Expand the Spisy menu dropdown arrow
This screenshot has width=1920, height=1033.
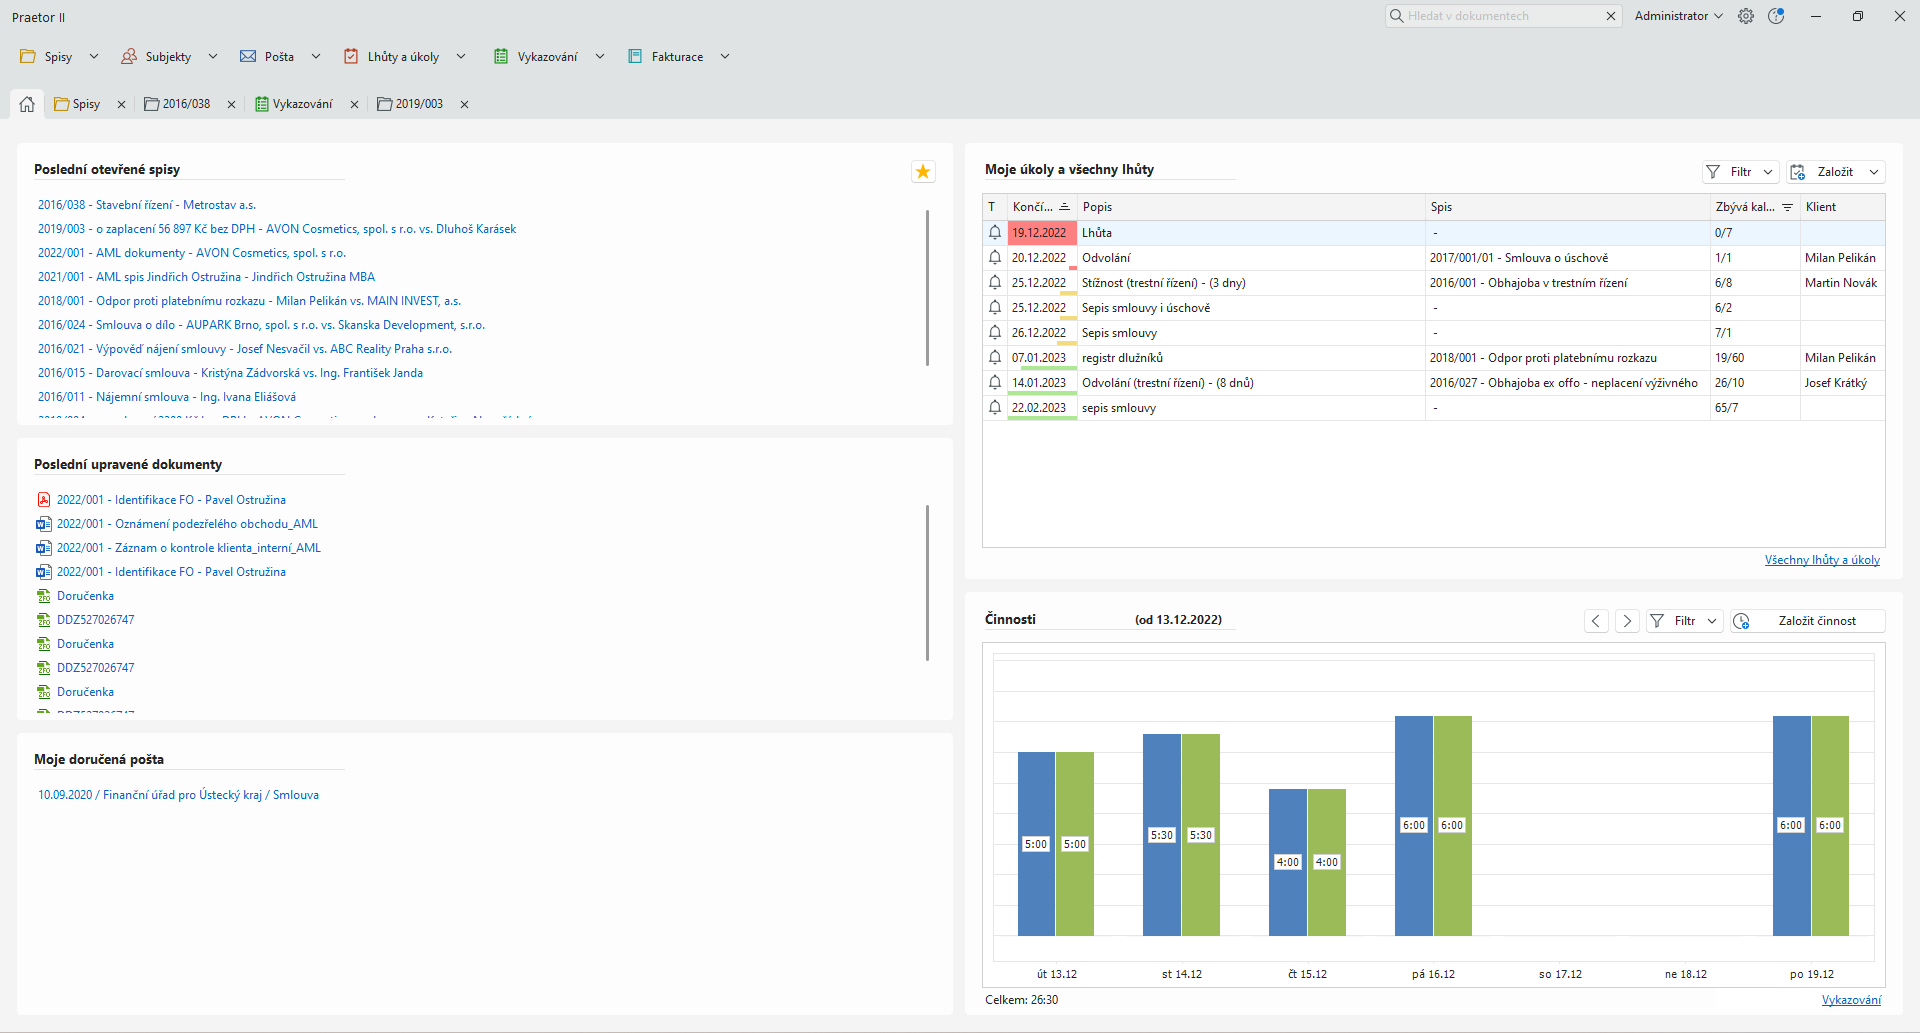(94, 57)
